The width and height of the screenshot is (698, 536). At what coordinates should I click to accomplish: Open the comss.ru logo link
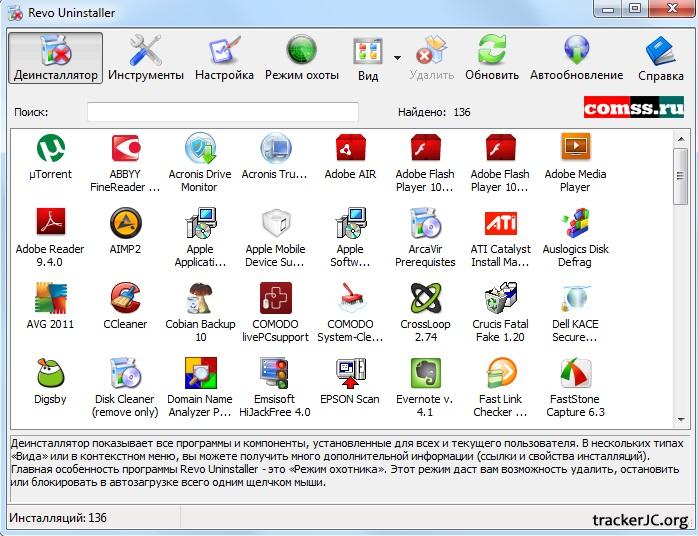coord(633,107)
